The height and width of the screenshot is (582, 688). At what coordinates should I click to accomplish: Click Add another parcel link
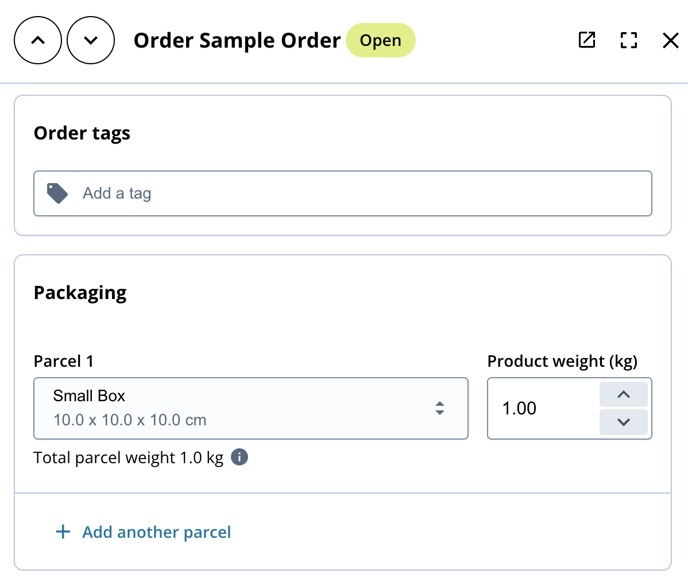(157, 532)
